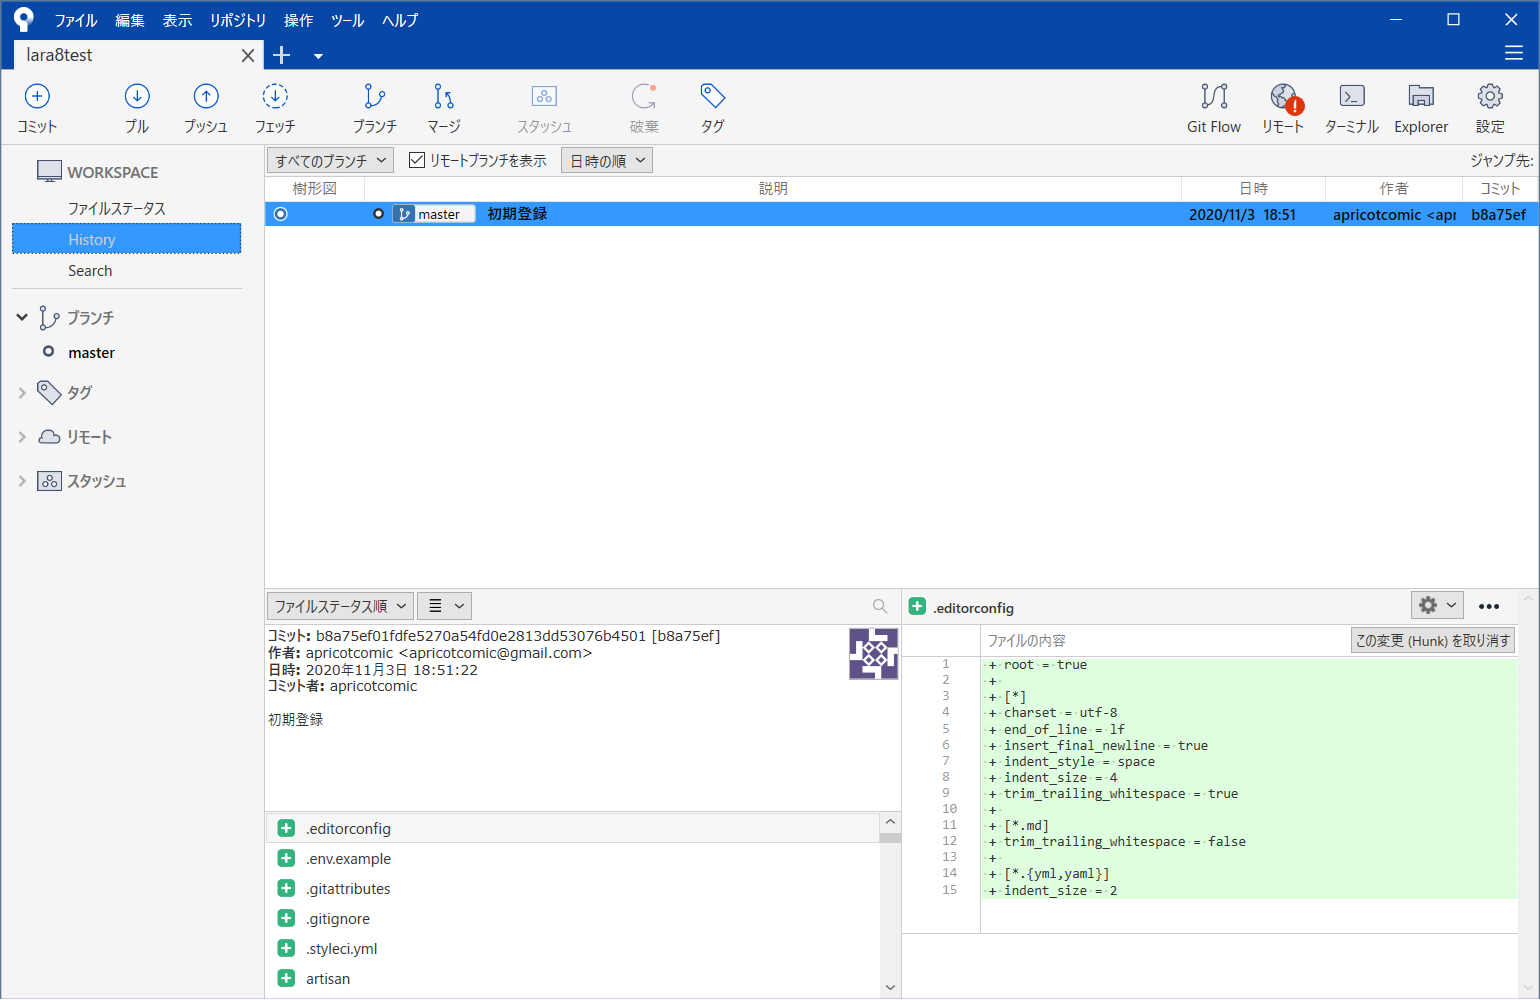Open the list view mode dropdown
This screenshot has width=1540, height=1000.
444,606
